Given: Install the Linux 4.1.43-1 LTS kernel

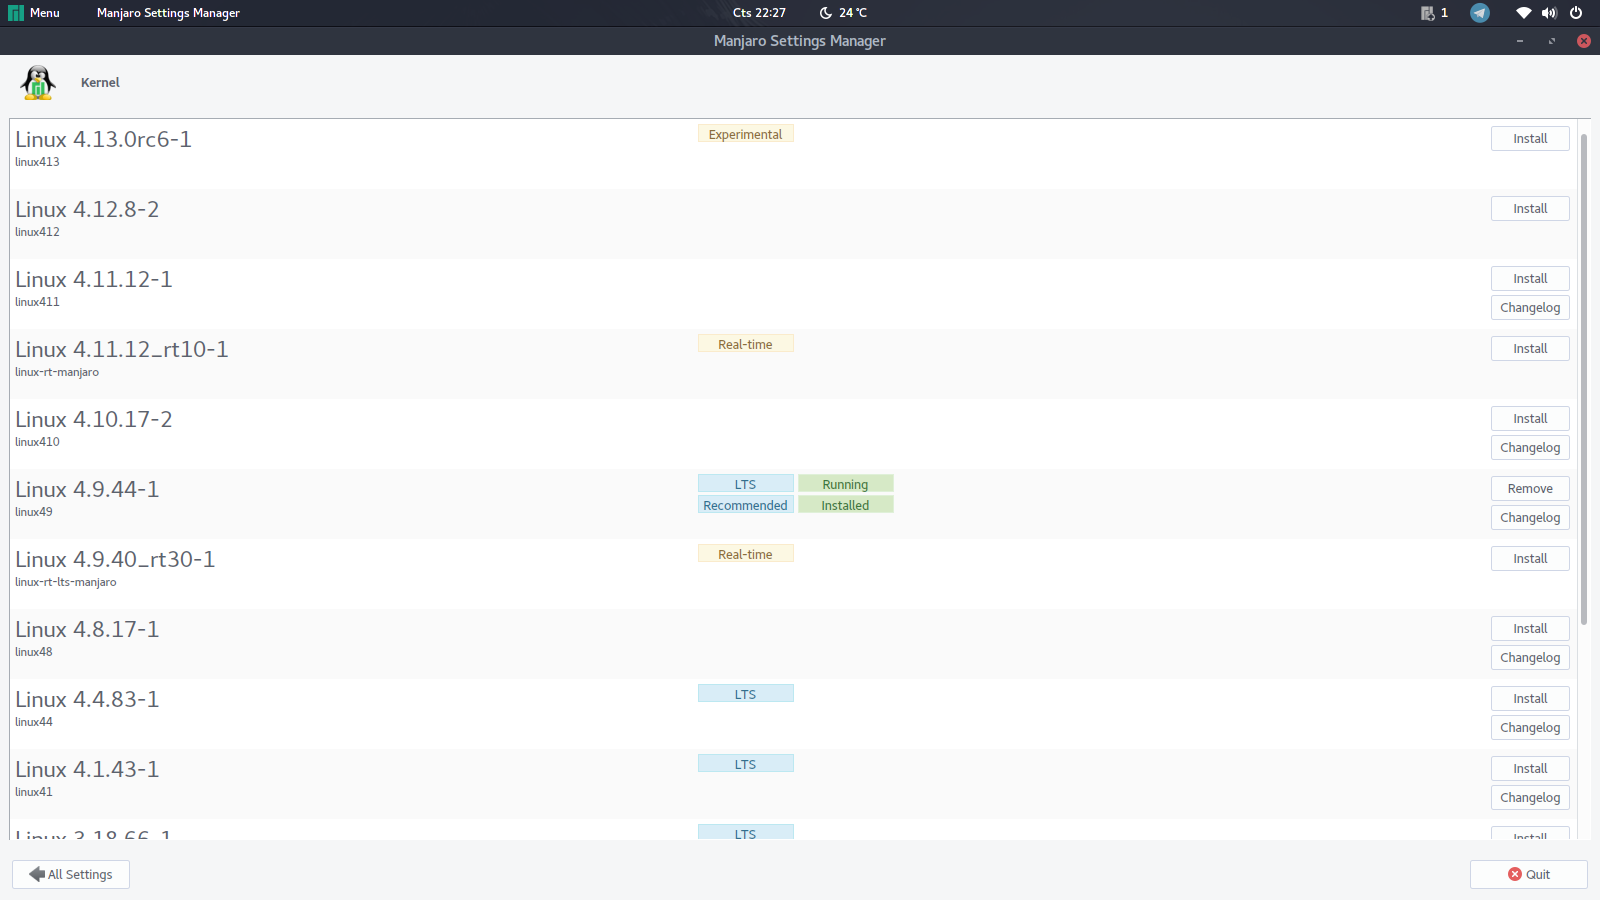Looking at the screenshot, I should pyautogui.click(x=1530, y=769).
